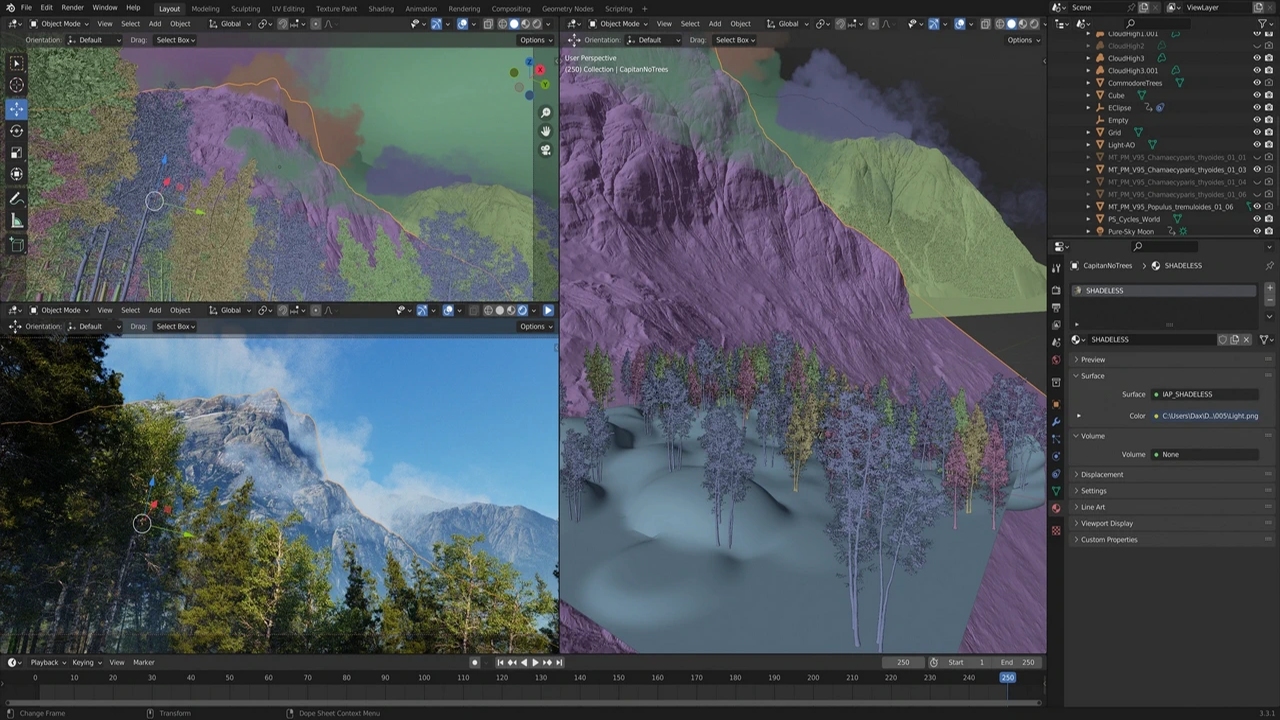
Task: Activate the Annotate pencil tool
Action: (x=17, y=199)
